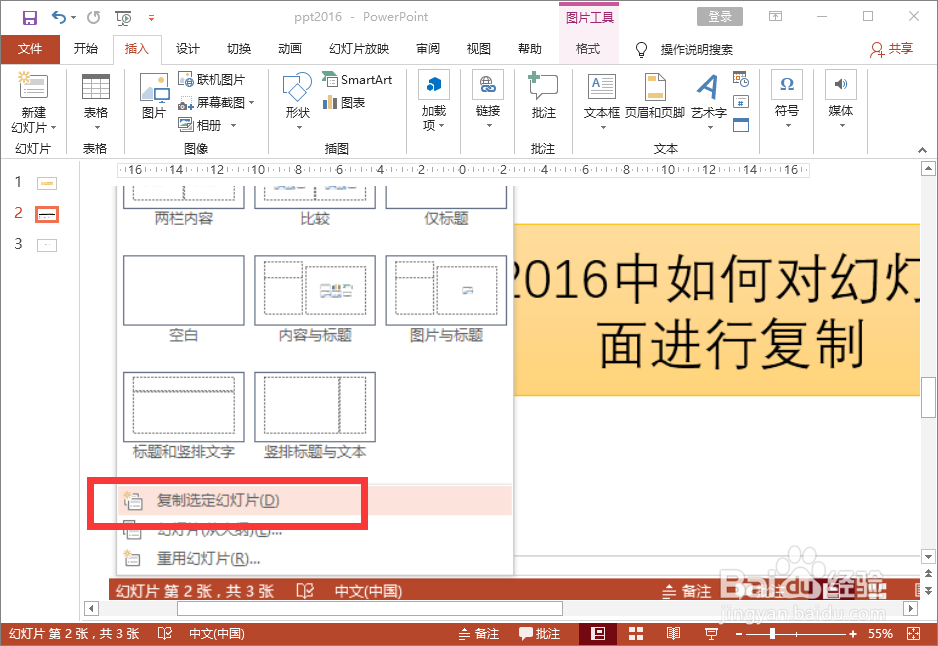Insert slide number icon
This screenshot has width=938, height=646.
741,102
